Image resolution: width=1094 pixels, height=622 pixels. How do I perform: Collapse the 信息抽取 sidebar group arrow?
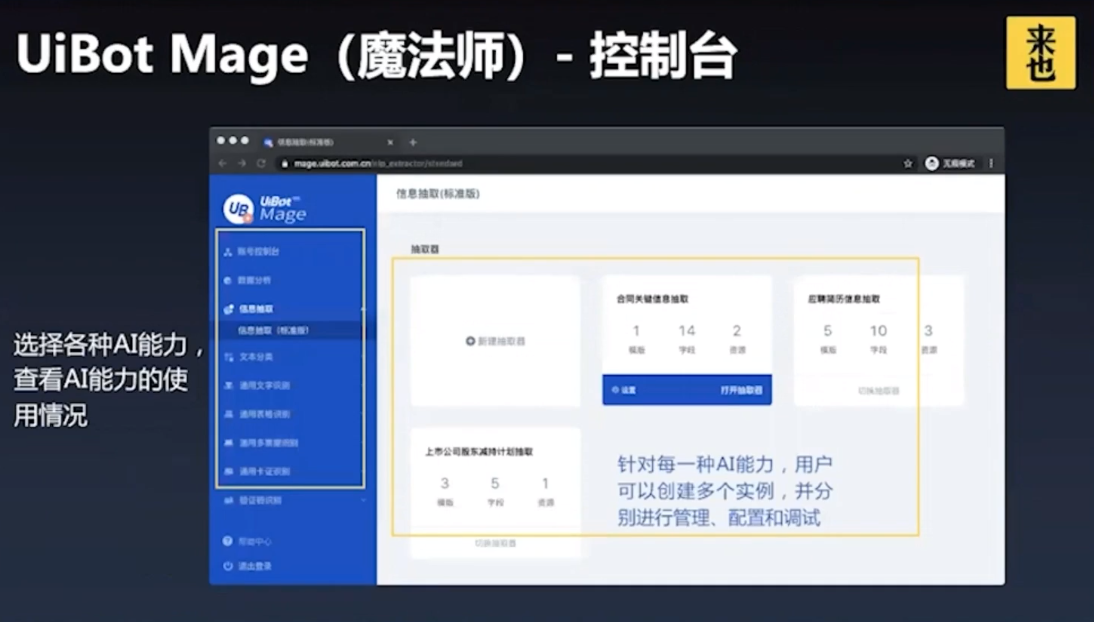(362, 309)
